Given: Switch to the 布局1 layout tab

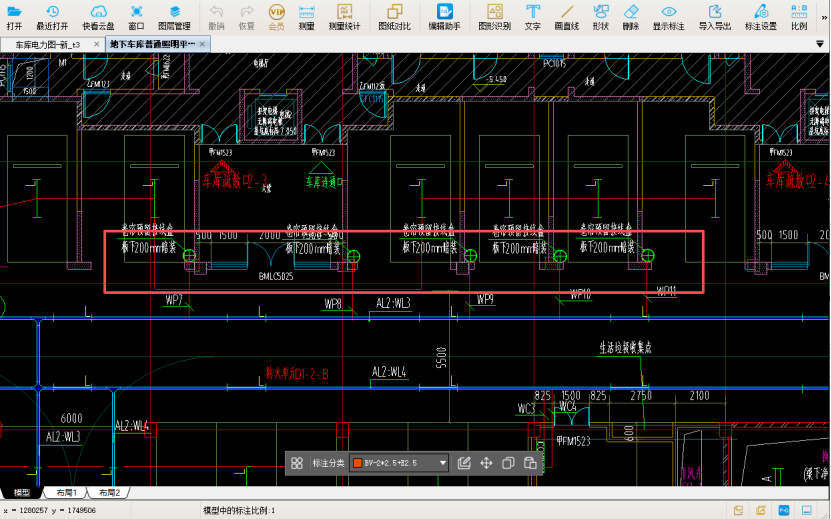Looking at the screenshot, I should click(67, 493).
